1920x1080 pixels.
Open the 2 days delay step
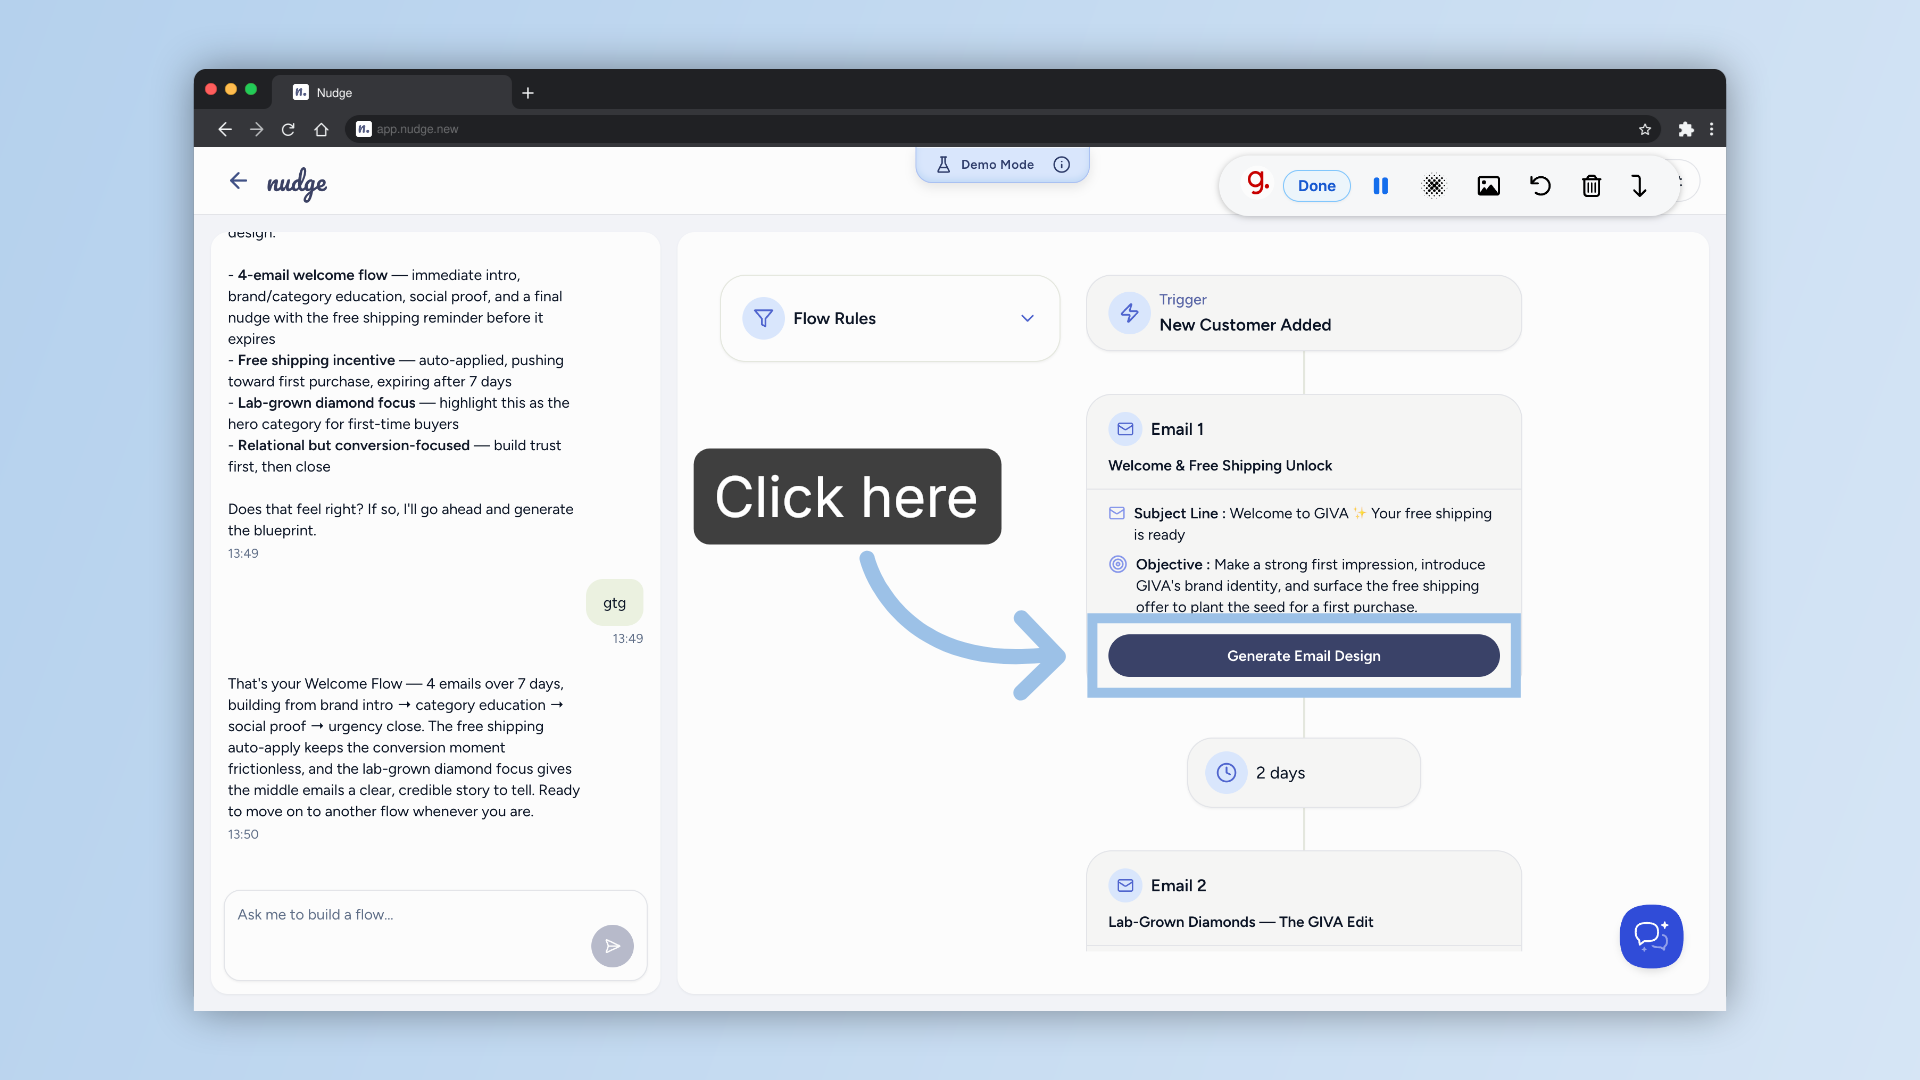pyautogui.click(x=1303, y=773)
